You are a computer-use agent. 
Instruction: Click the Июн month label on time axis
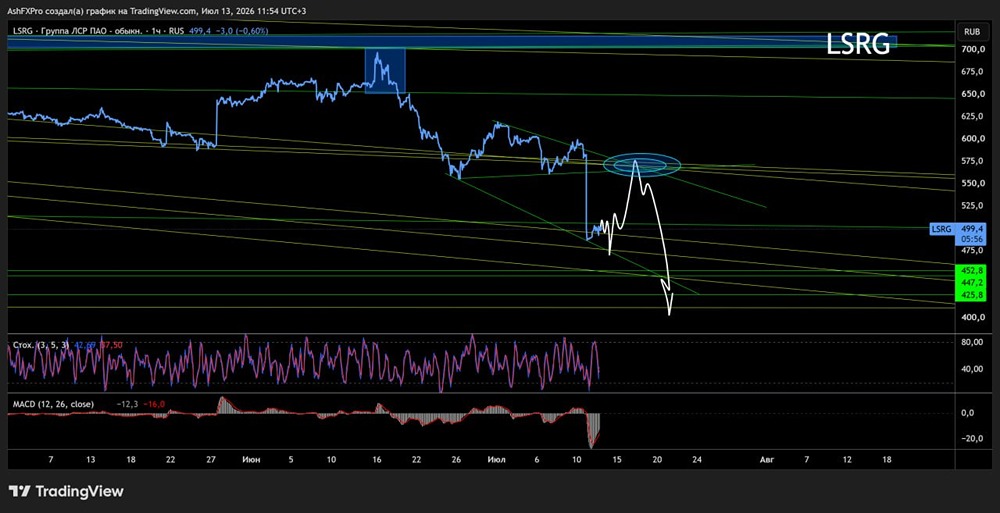coord(251,459)
